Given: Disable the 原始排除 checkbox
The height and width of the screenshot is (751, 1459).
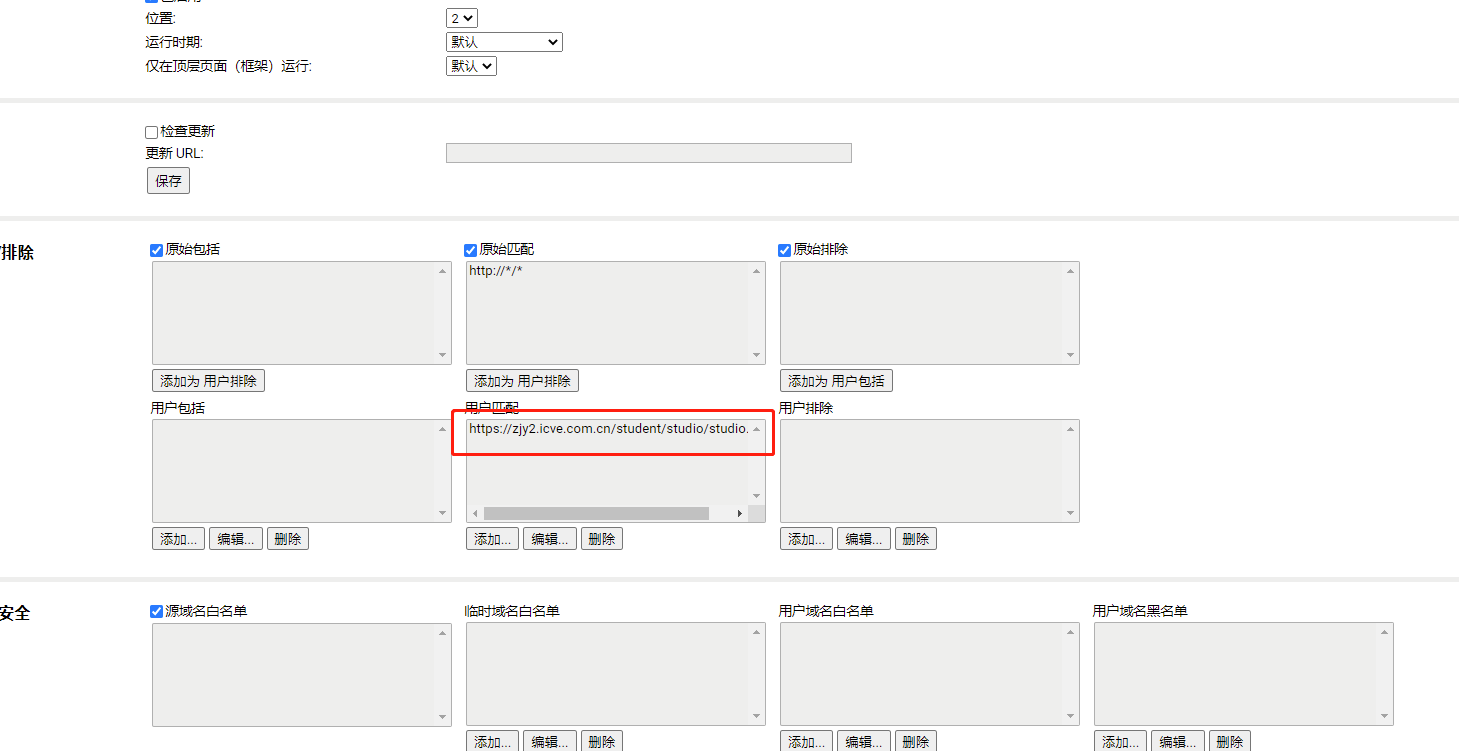Looking at the screenshot, I should click(784, 250).
